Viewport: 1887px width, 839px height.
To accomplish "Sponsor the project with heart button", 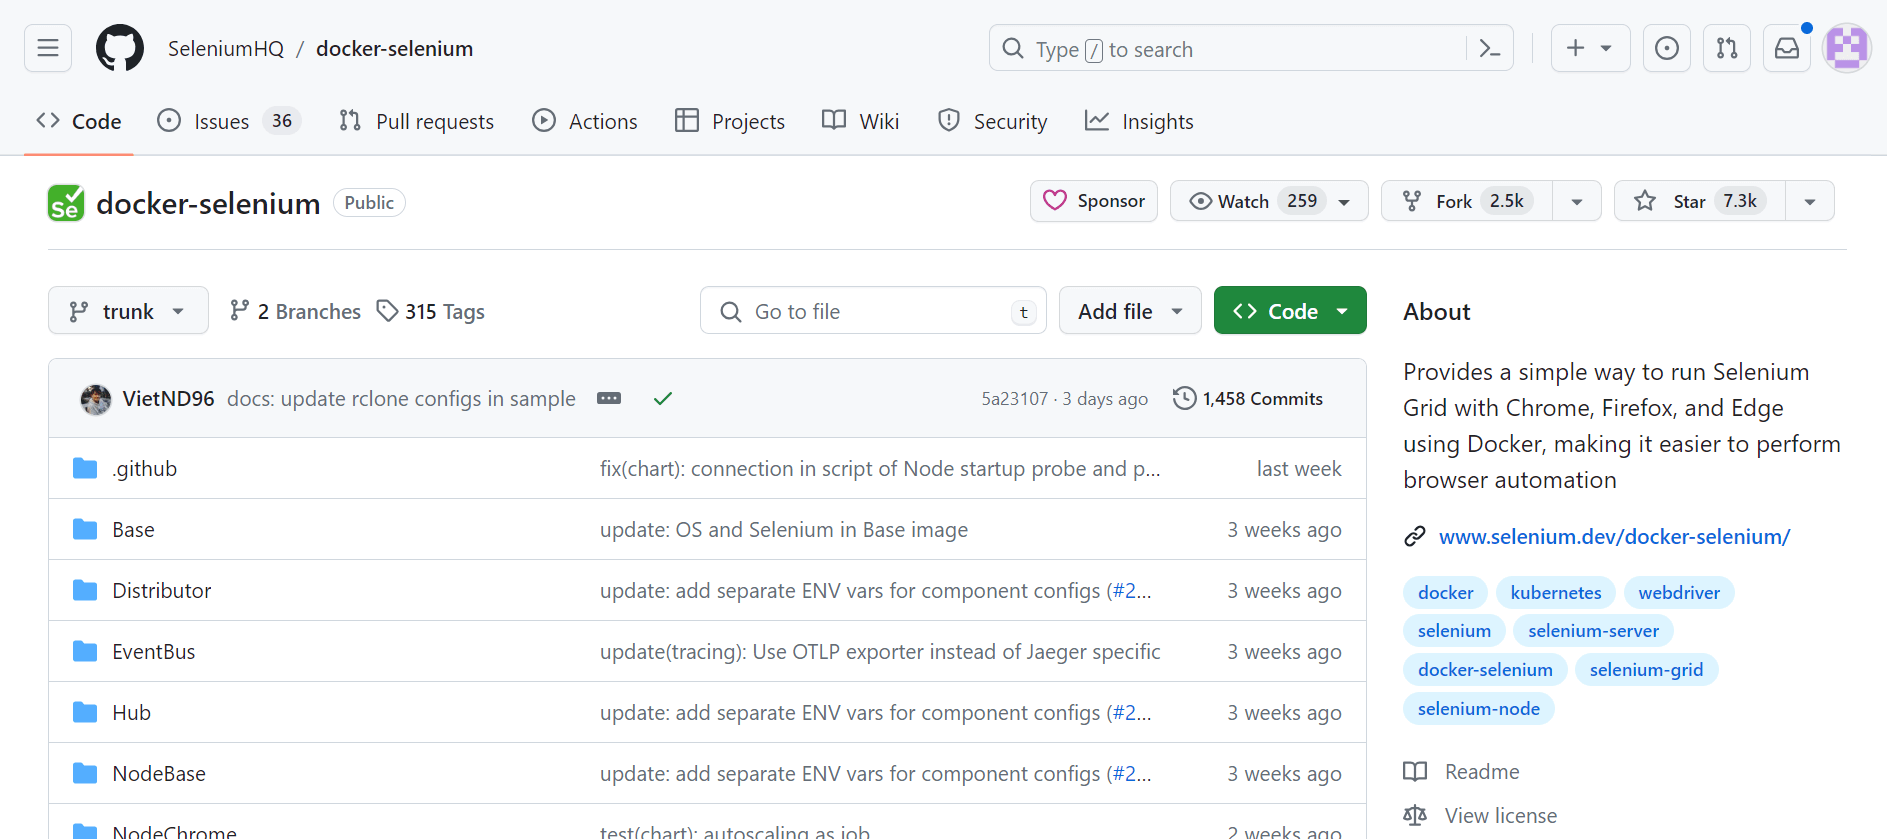I will [1094, 201].
